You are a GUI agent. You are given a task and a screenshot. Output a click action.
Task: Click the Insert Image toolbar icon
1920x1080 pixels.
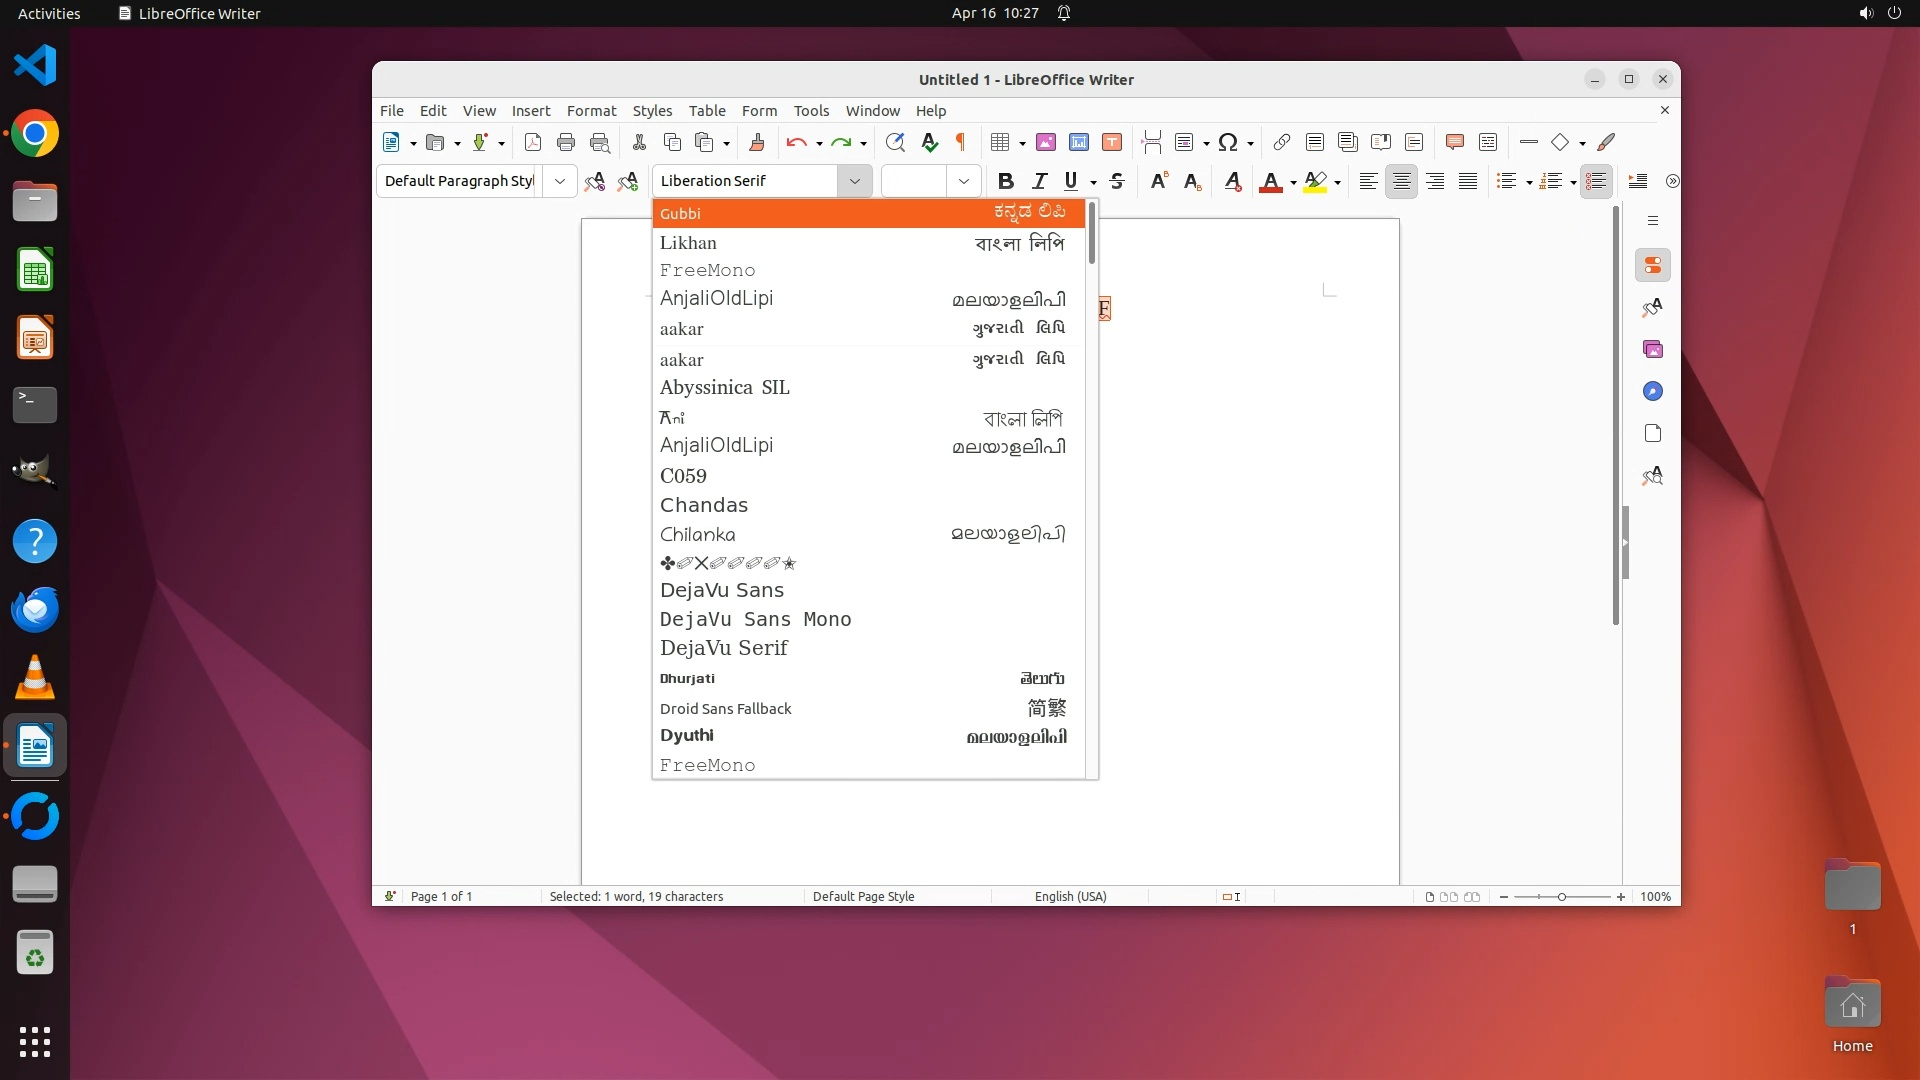click(x=1046, y=142)
